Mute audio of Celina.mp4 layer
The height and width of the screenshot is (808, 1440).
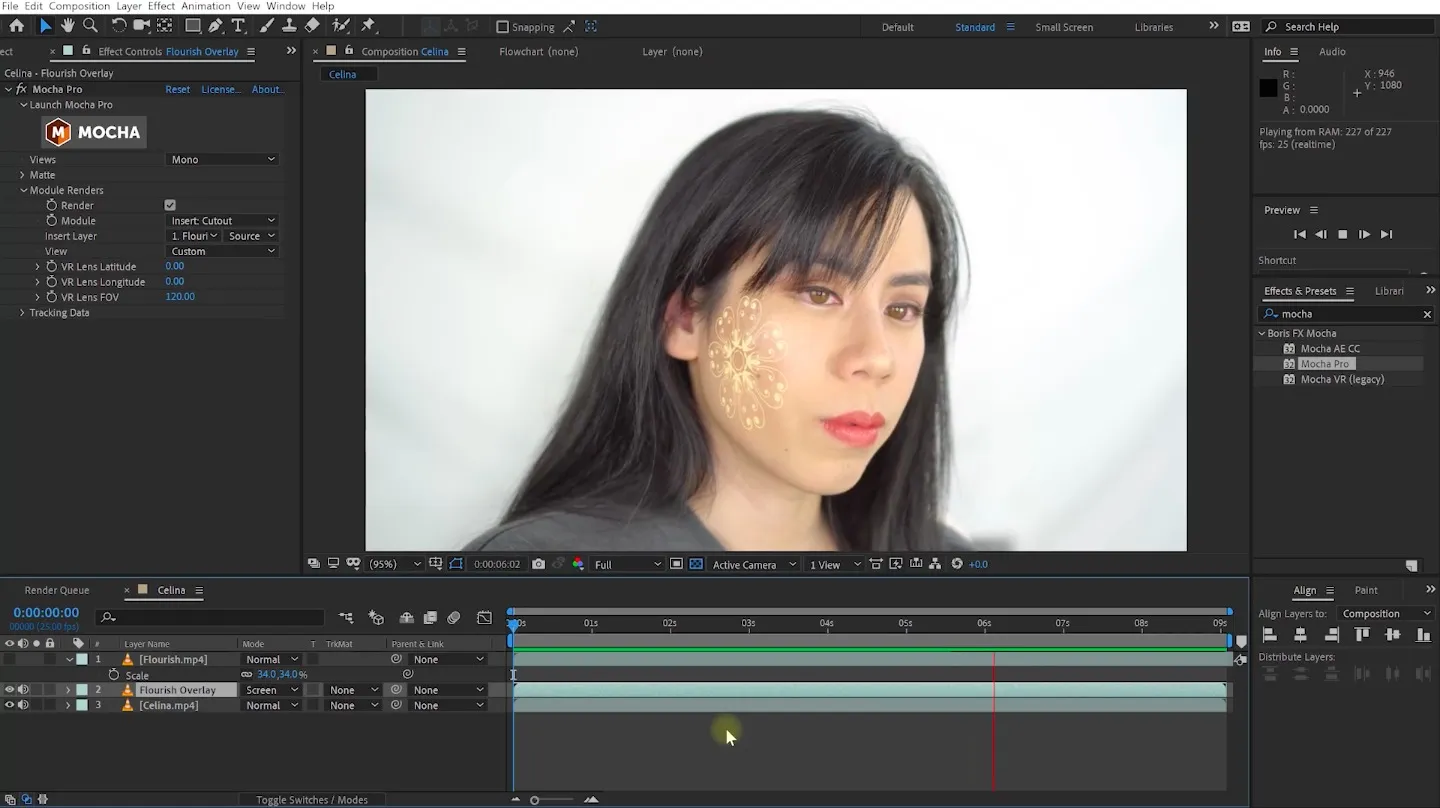click(23, 705)
